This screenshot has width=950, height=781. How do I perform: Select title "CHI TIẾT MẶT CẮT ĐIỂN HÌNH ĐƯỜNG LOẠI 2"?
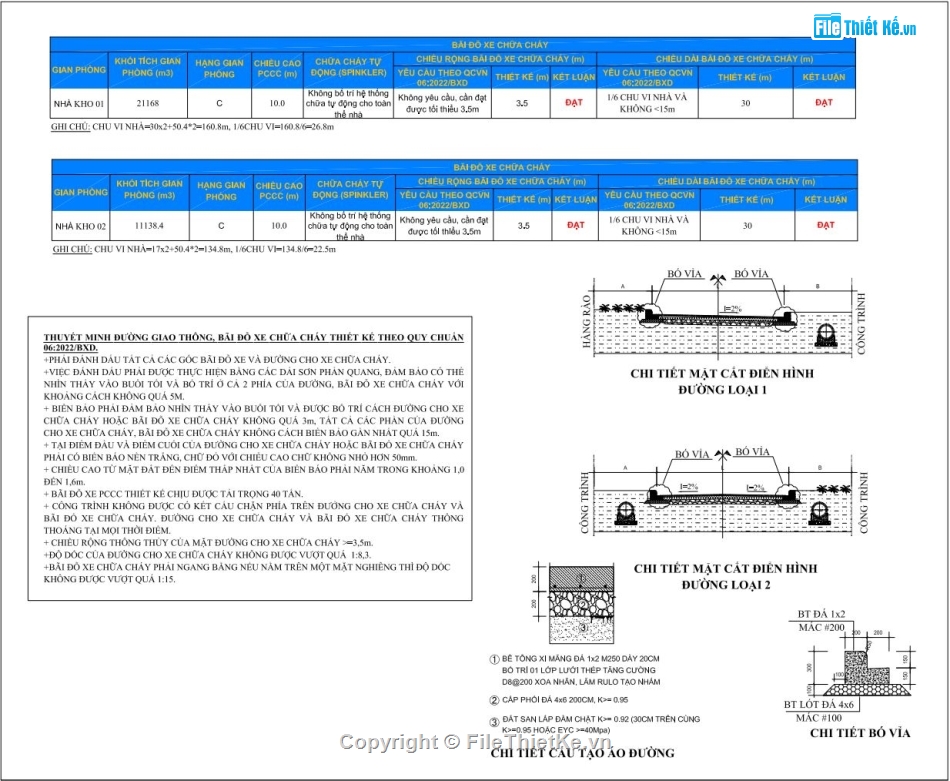pos(726,576)
